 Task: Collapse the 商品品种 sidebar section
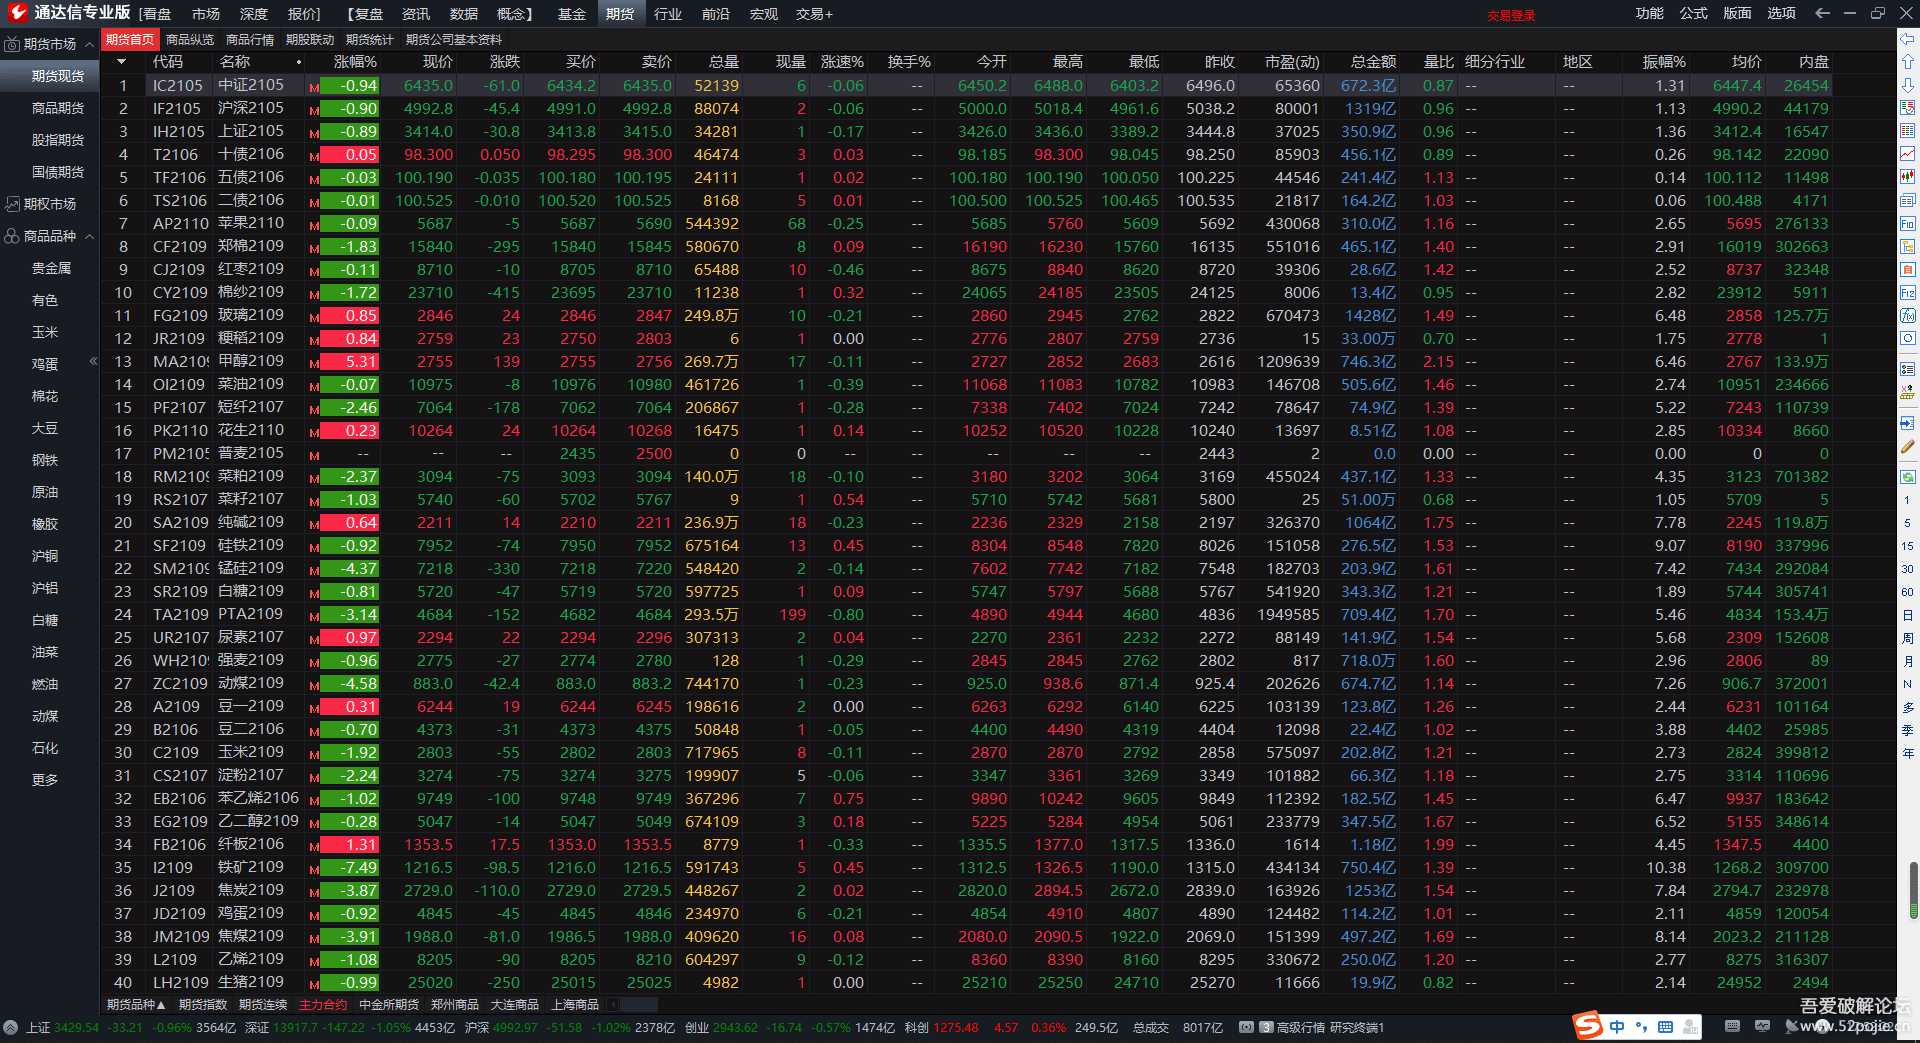(90, 236)
